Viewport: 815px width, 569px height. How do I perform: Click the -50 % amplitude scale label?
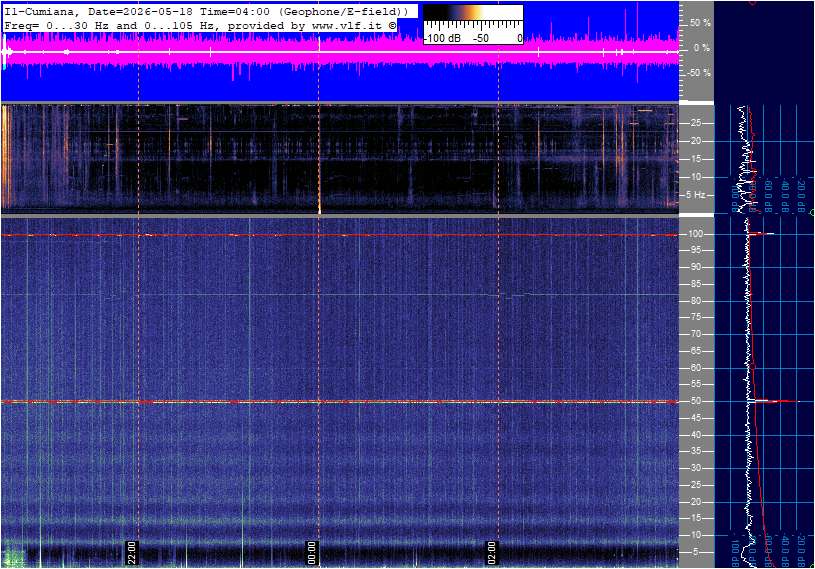point(699,73)
